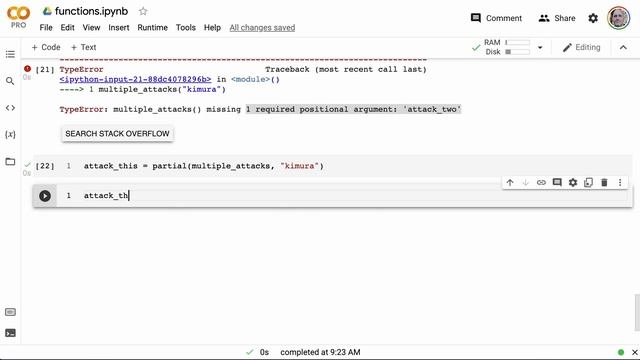Mirror cell in tab icon

pos(589,182)
